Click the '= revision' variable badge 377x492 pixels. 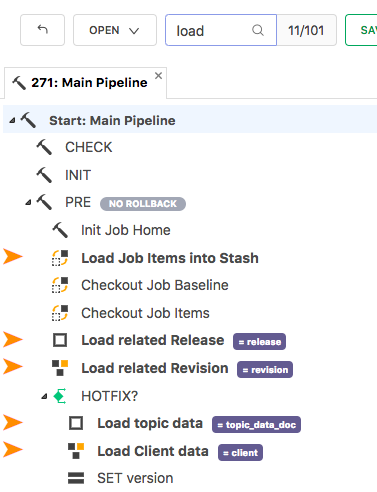tap(265, 370)
